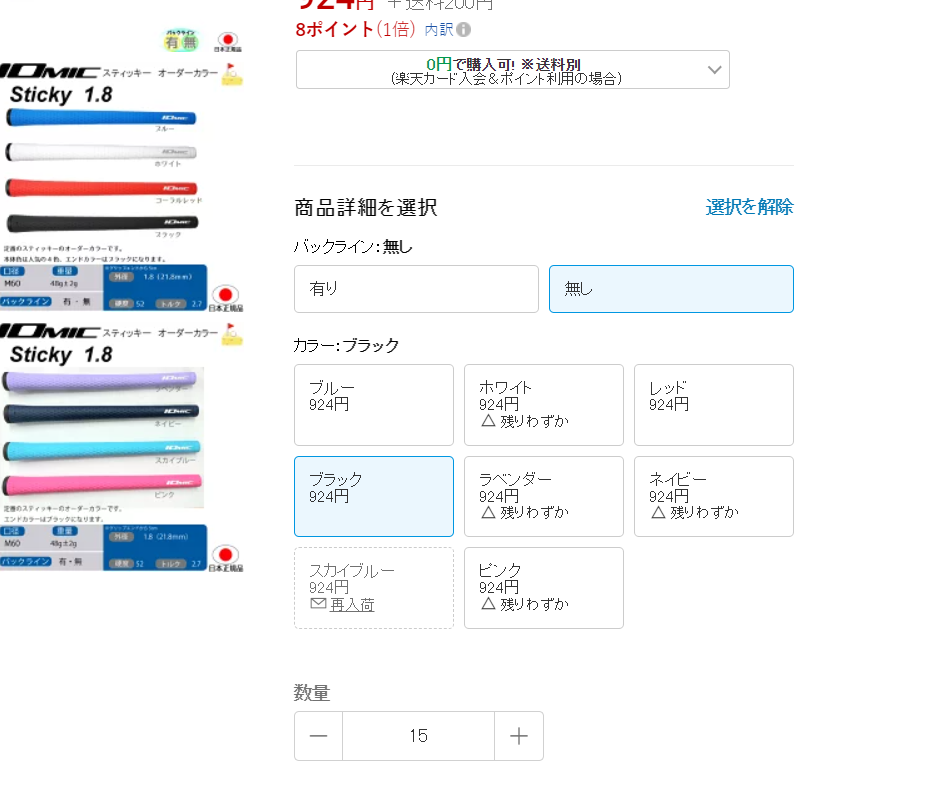Open the 内訳 points breakdown link

[x=439, y=30]
